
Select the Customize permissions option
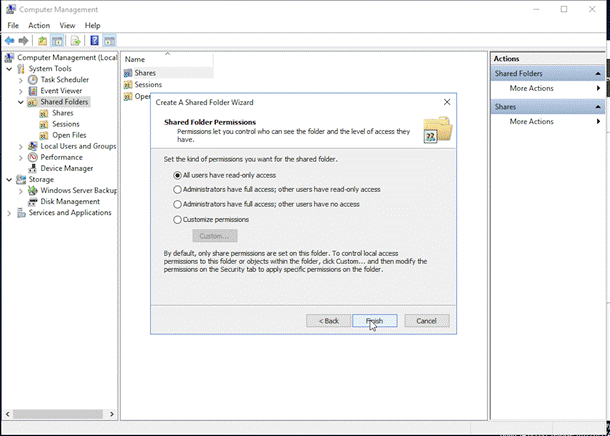(x=211, y=220)
